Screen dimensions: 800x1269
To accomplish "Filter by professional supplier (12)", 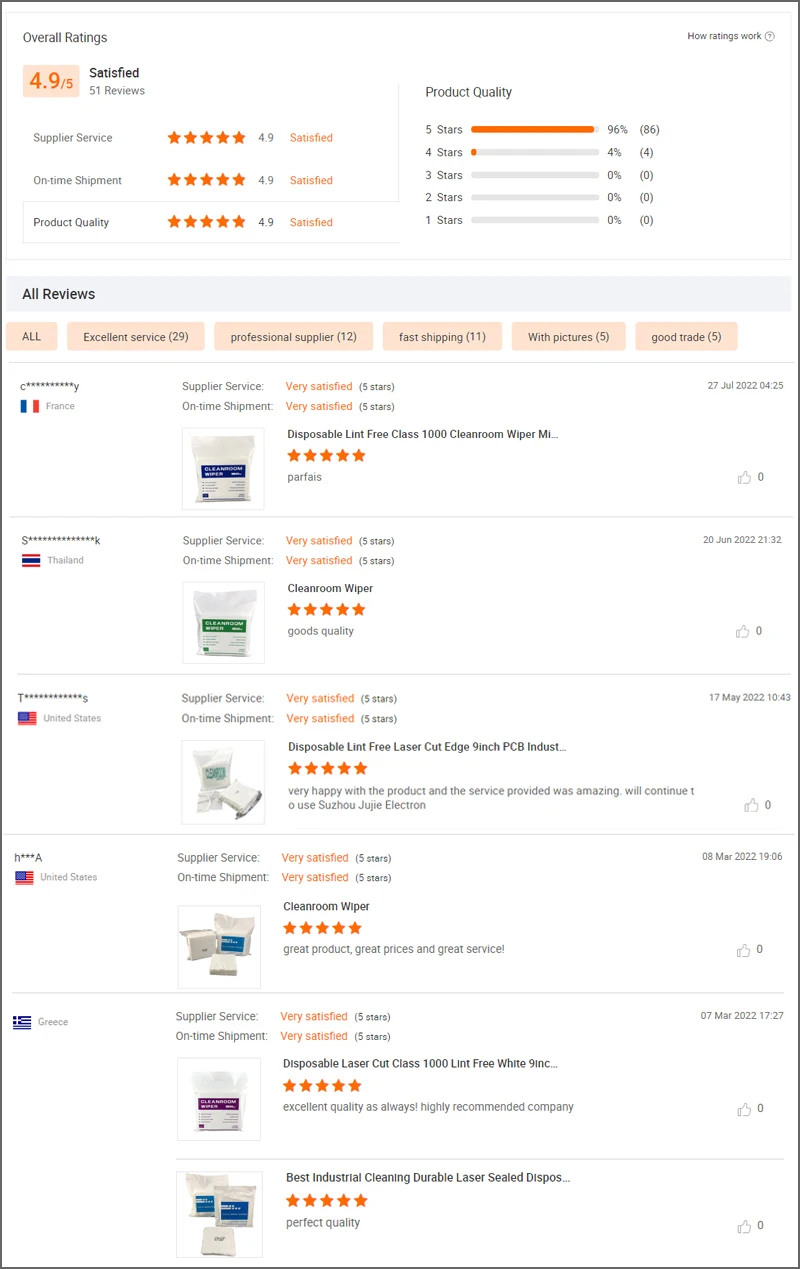I will (293, 337).
